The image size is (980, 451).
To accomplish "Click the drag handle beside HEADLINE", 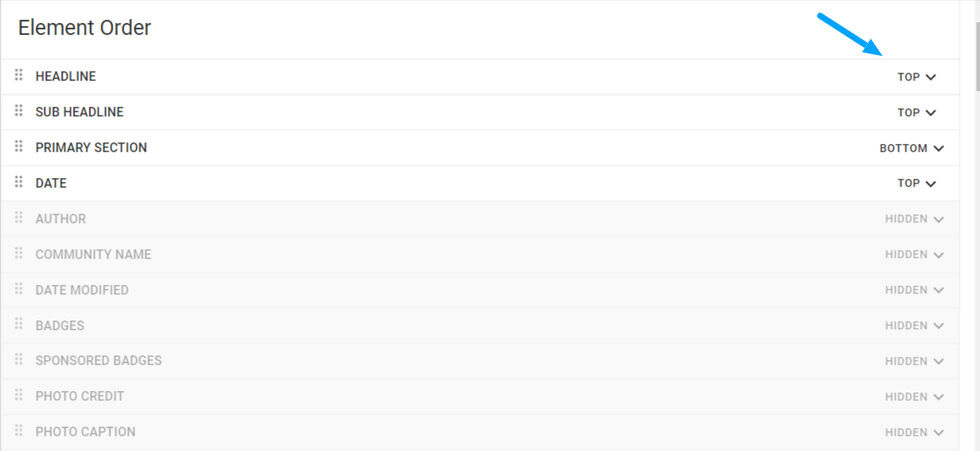I will click(18, 76).
